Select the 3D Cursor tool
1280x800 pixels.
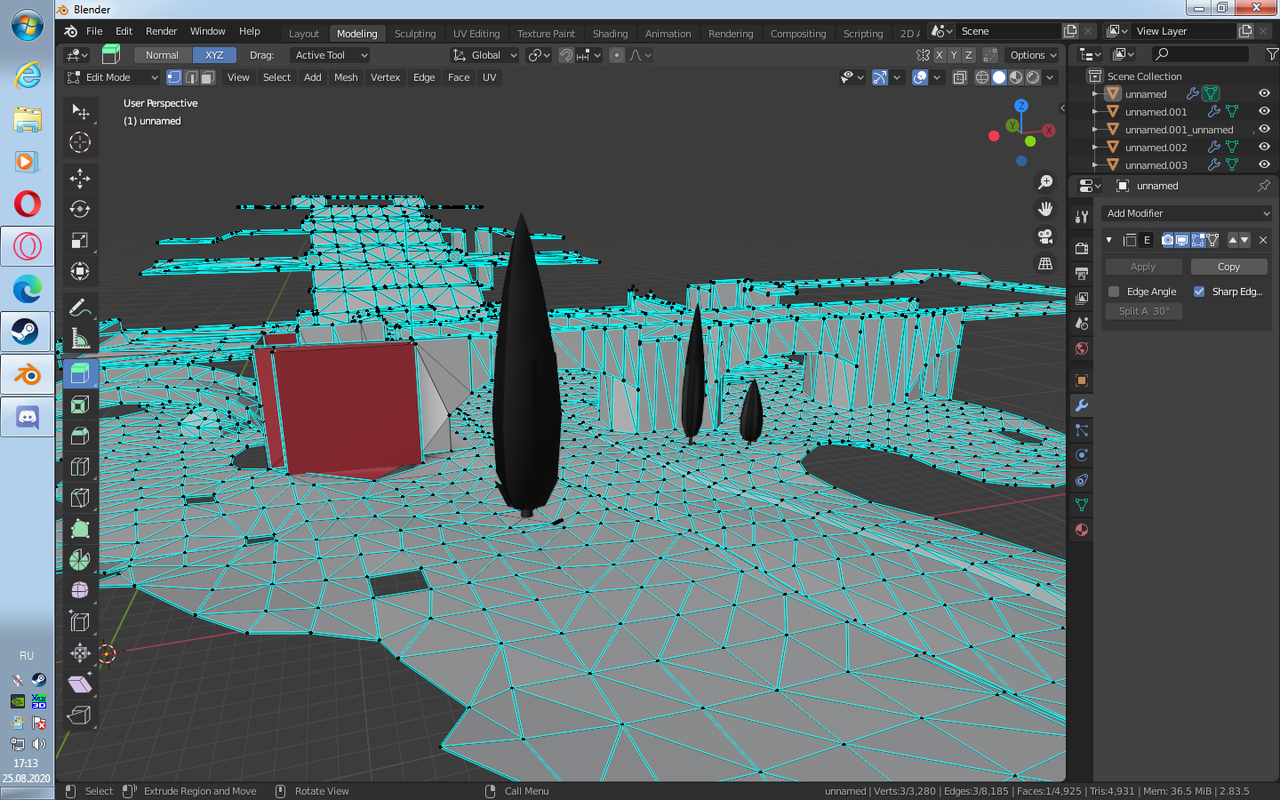[x=80, y=142]
